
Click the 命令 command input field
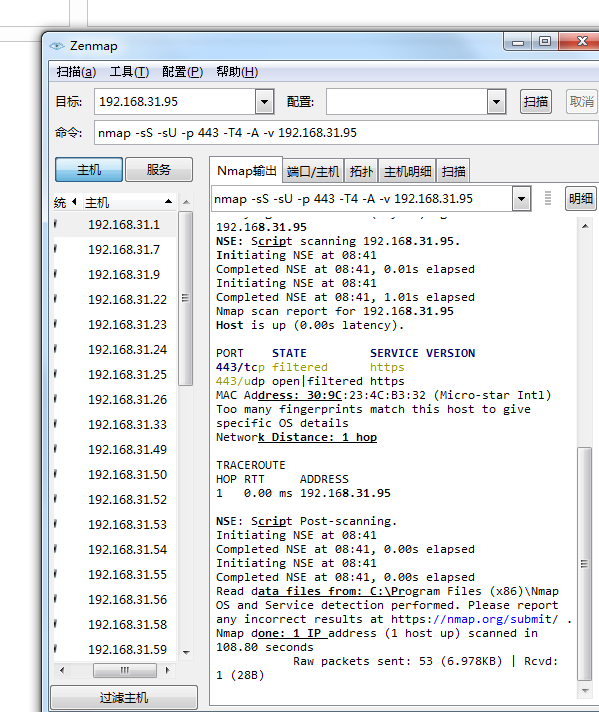click(346, 133)
